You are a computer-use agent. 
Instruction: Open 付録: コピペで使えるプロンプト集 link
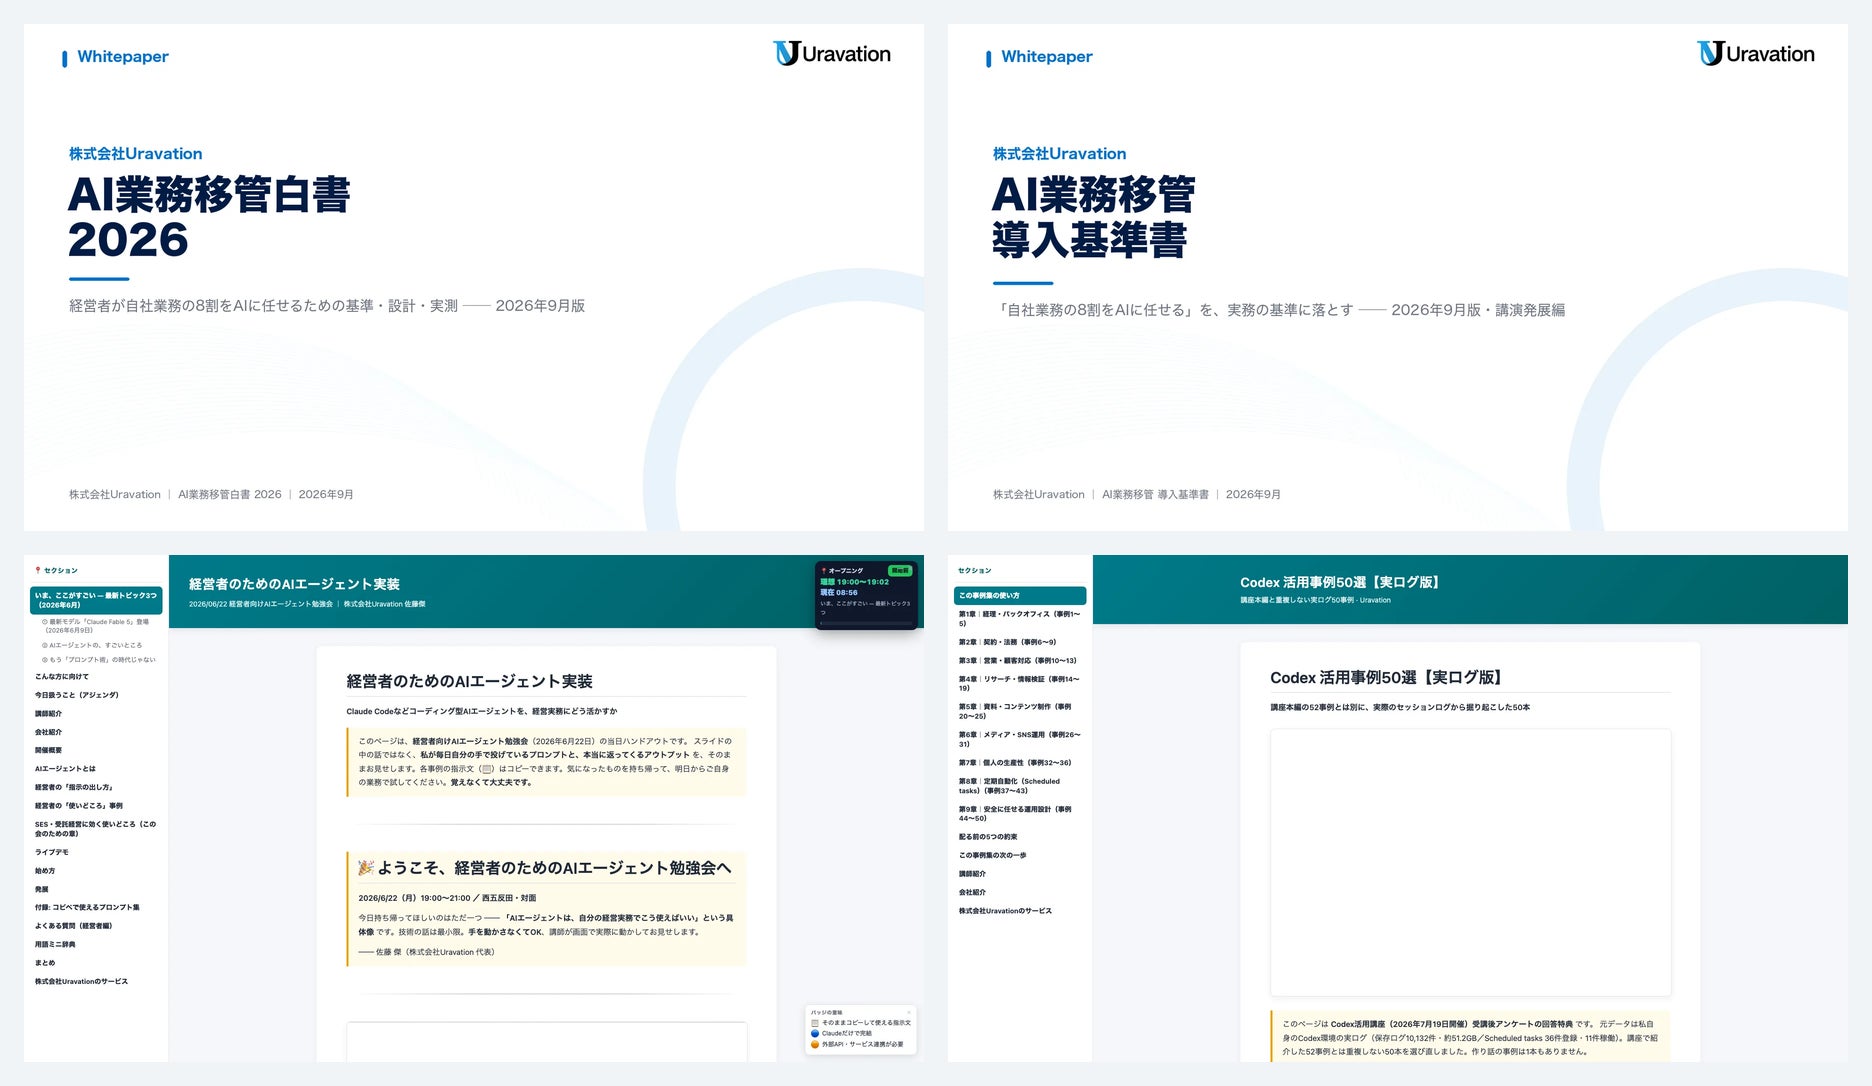87,907
